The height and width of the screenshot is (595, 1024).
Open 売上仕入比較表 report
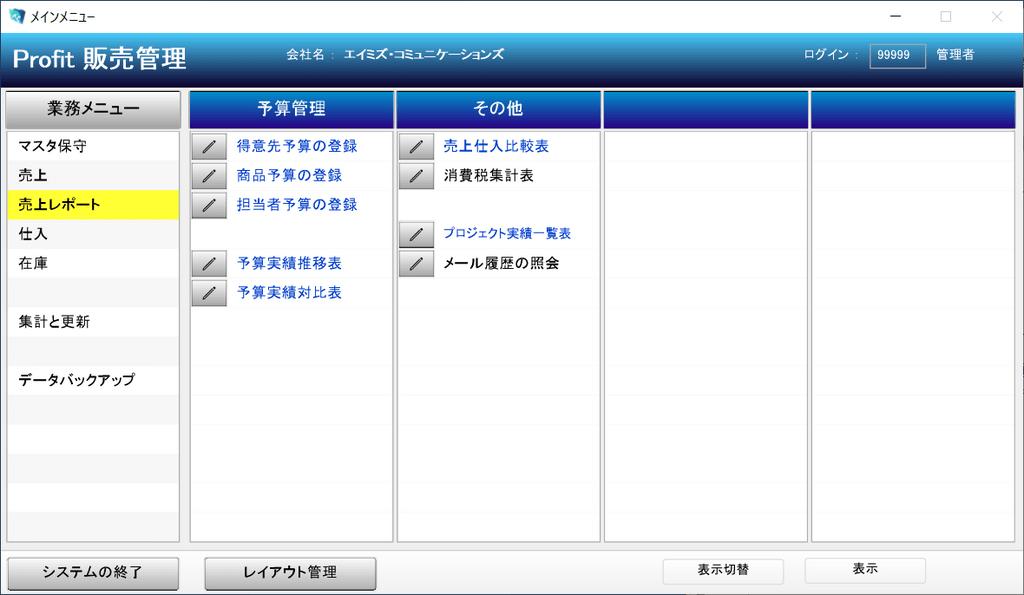point(496,146)
